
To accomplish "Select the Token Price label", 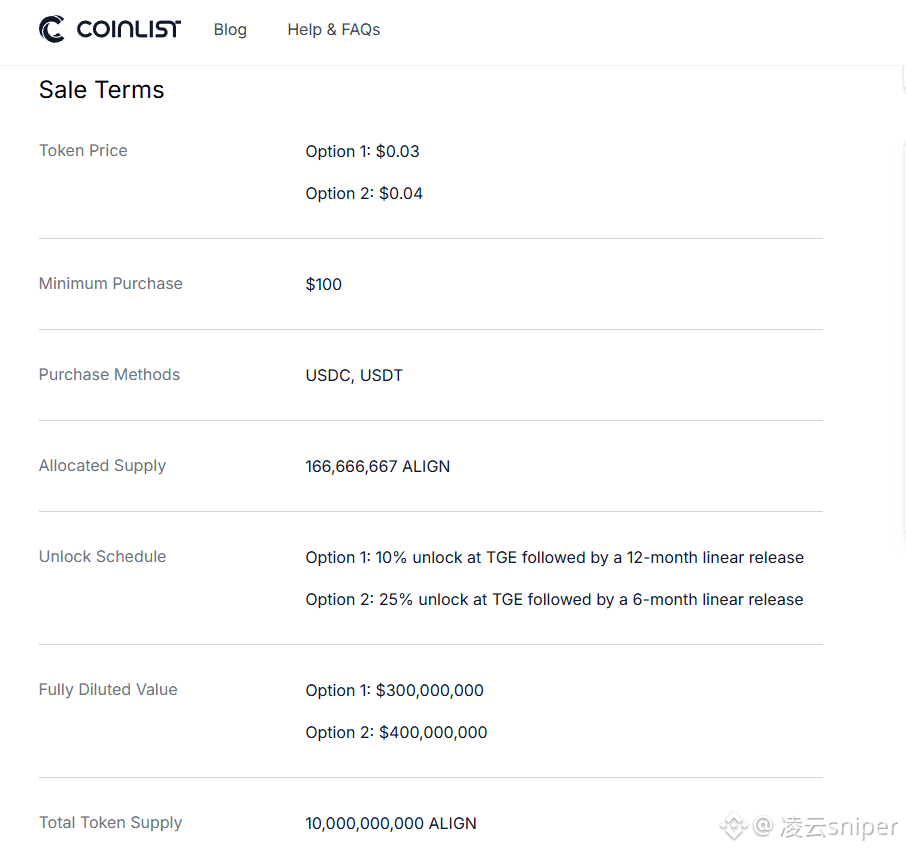I will pos(83,151).
